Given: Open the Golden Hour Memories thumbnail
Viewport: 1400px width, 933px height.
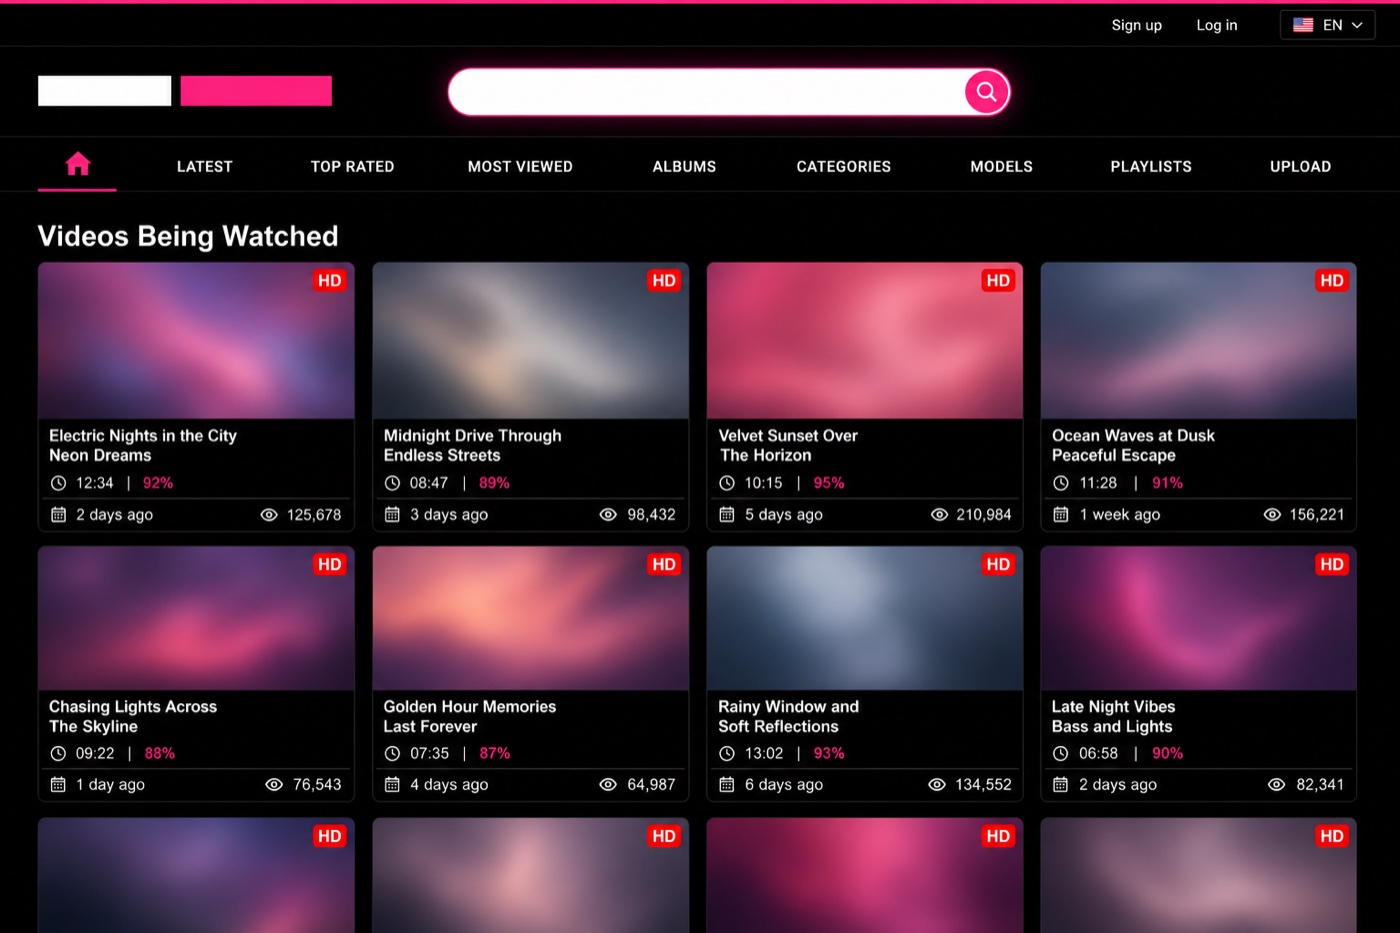Looking at the screenshot, I should point(530,619).
